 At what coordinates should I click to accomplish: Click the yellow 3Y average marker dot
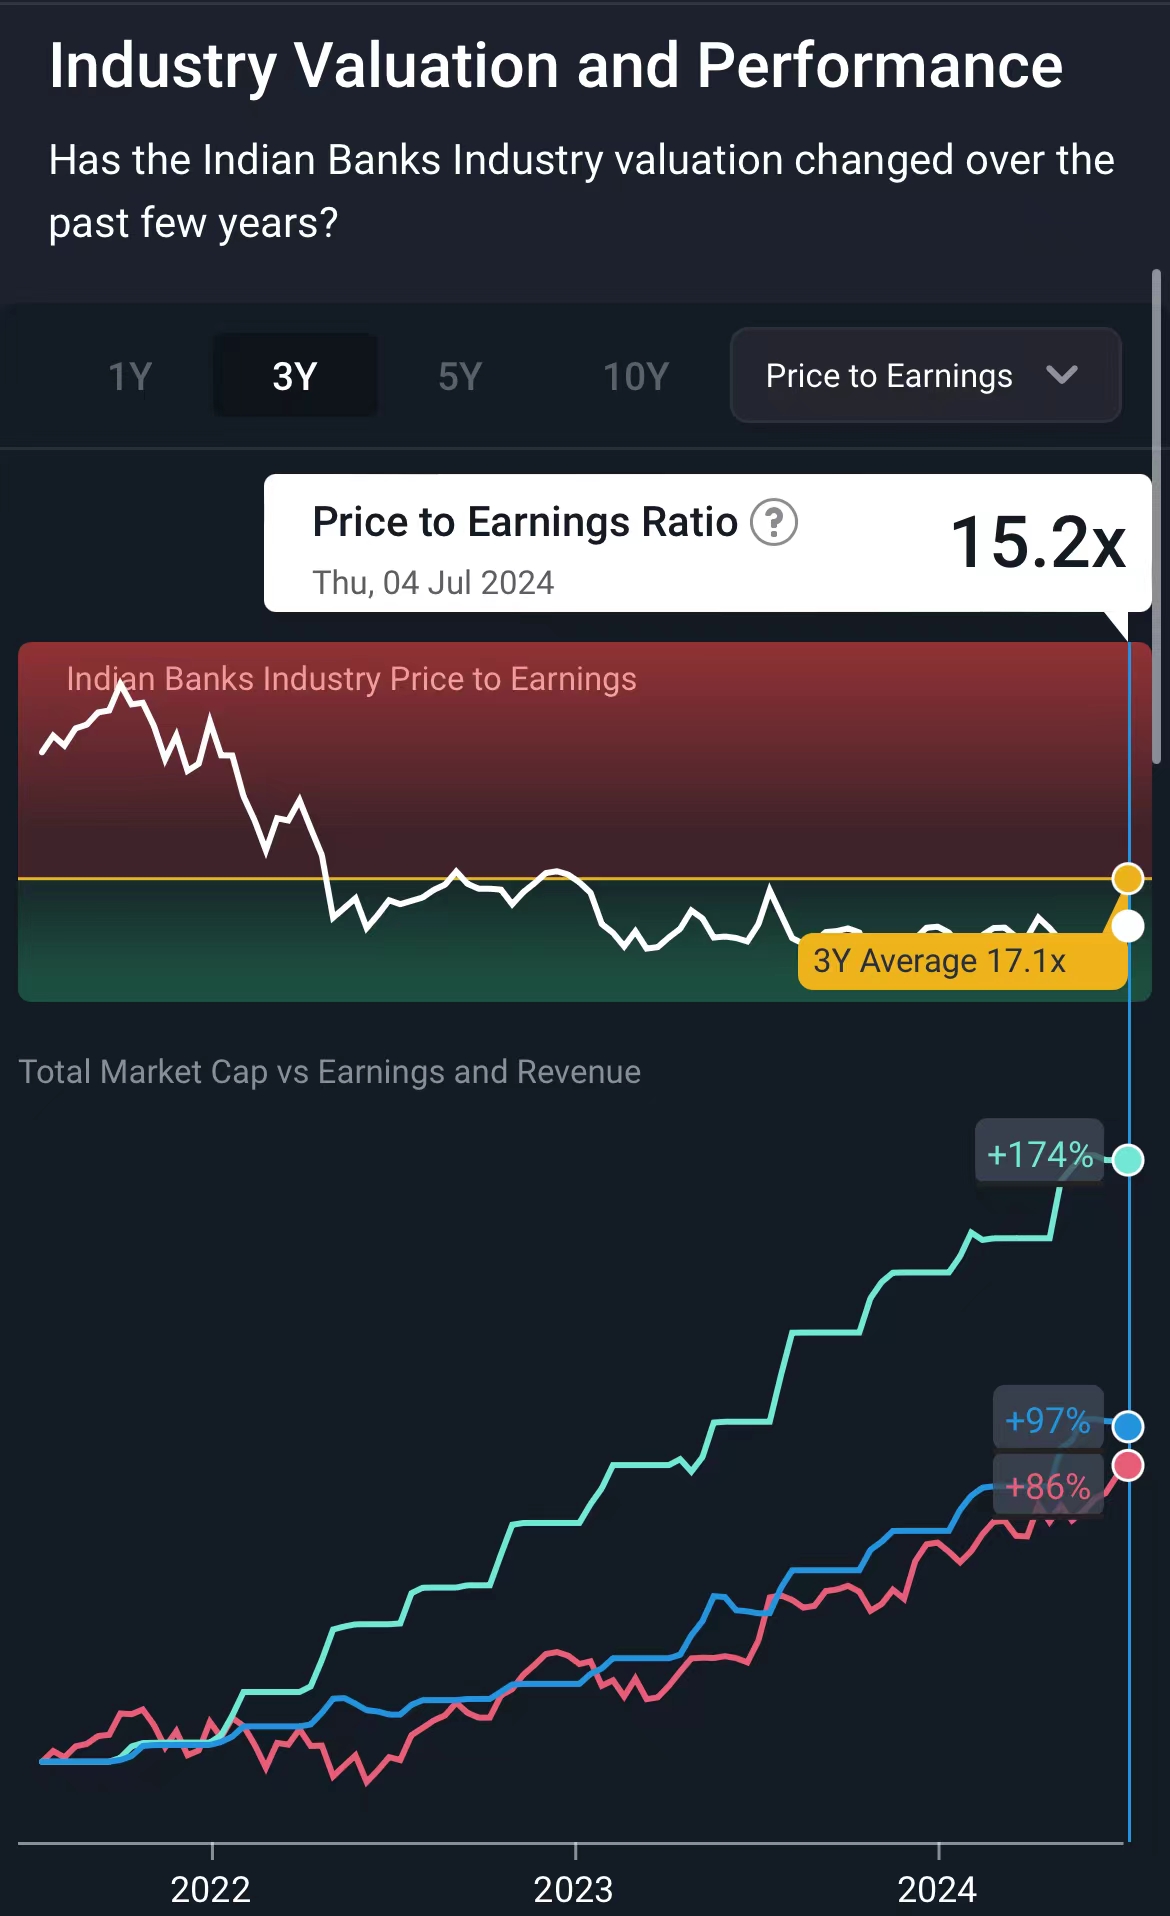pos(1128,878)
